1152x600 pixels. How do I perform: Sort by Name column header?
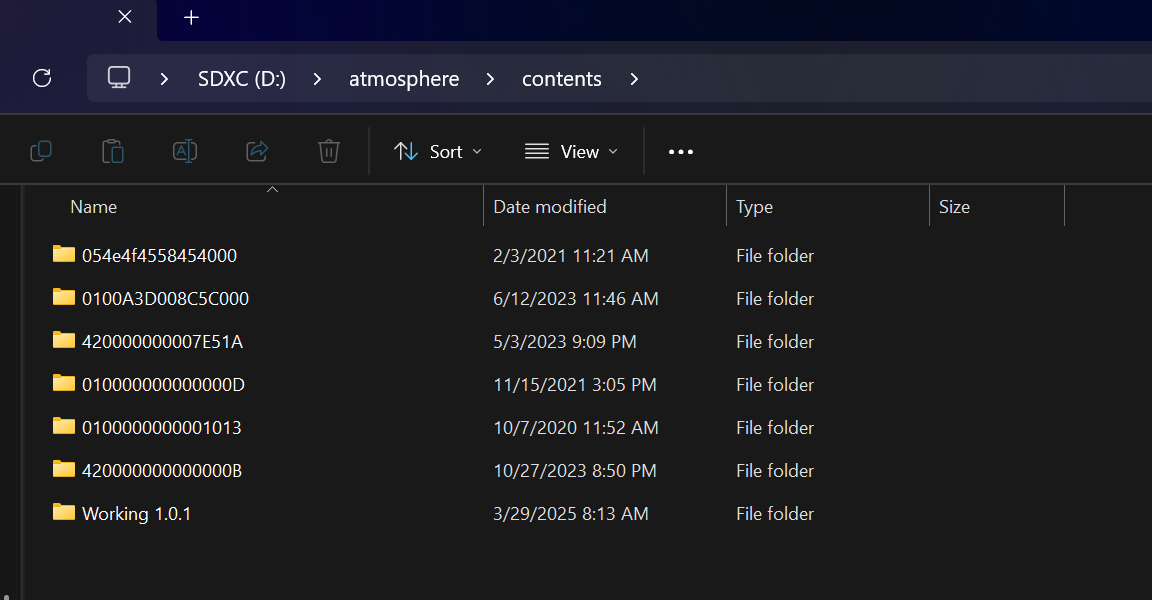[93, 207]
